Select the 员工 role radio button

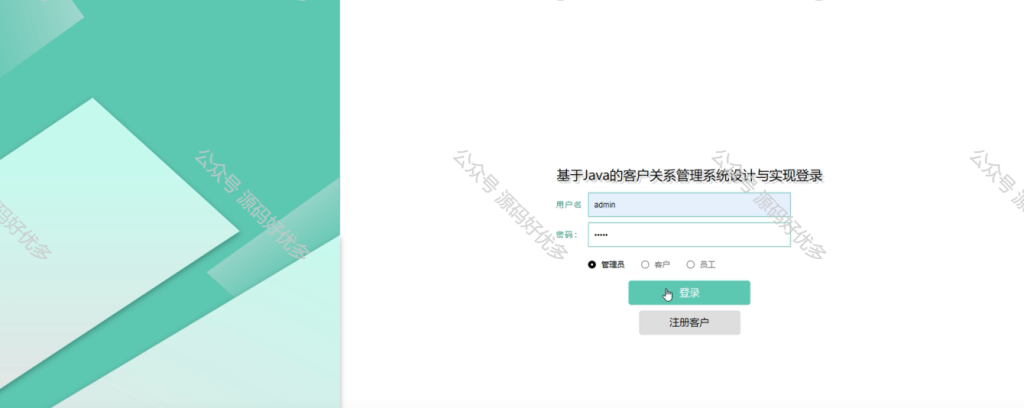pos(690,264)
